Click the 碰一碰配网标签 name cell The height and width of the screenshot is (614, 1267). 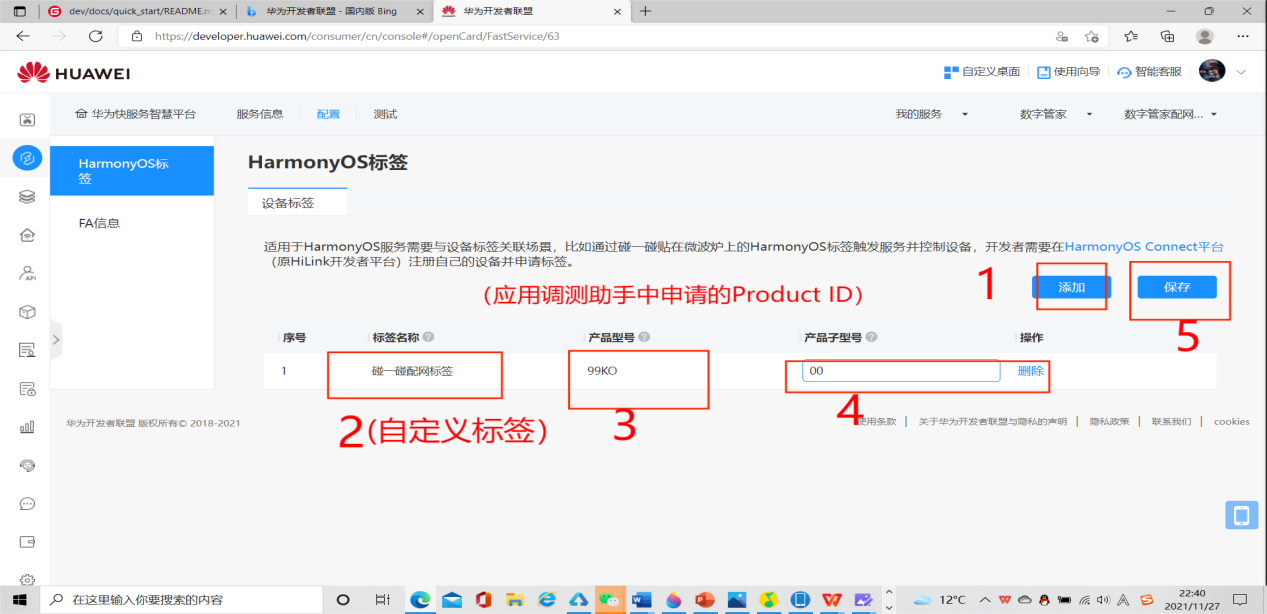click(412, 371)
